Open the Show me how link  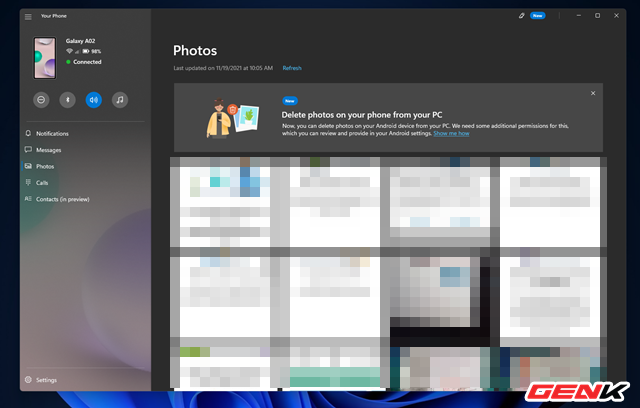tap(451, 133)
